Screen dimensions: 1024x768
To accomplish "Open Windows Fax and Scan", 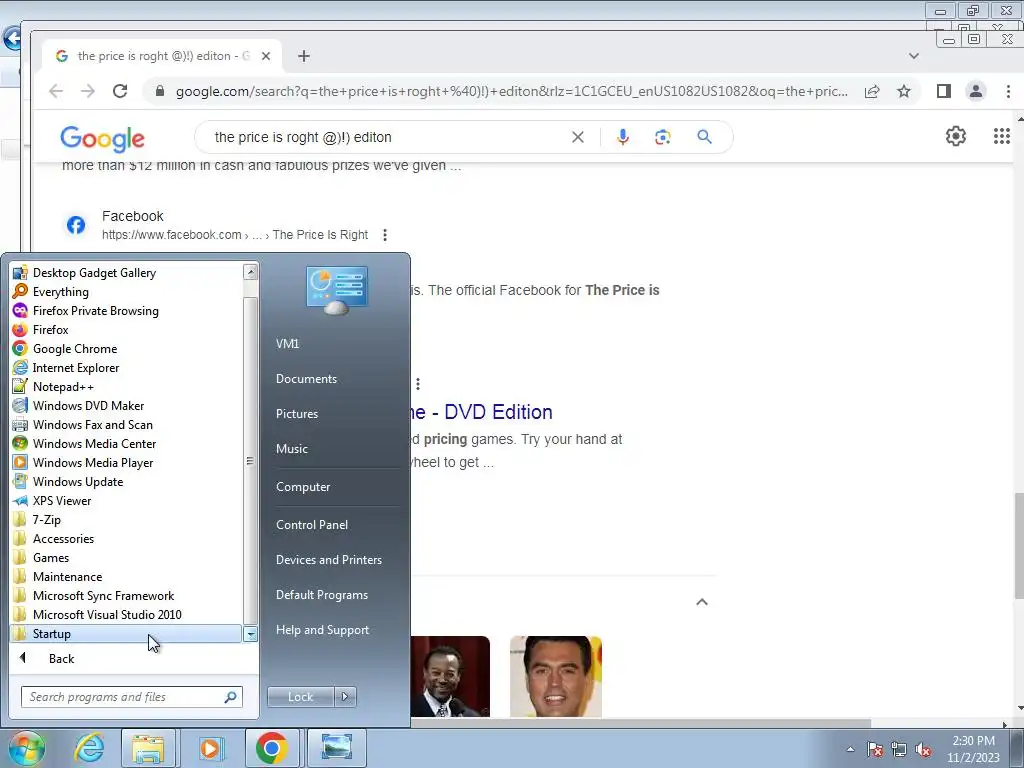I will pos(127,424).
